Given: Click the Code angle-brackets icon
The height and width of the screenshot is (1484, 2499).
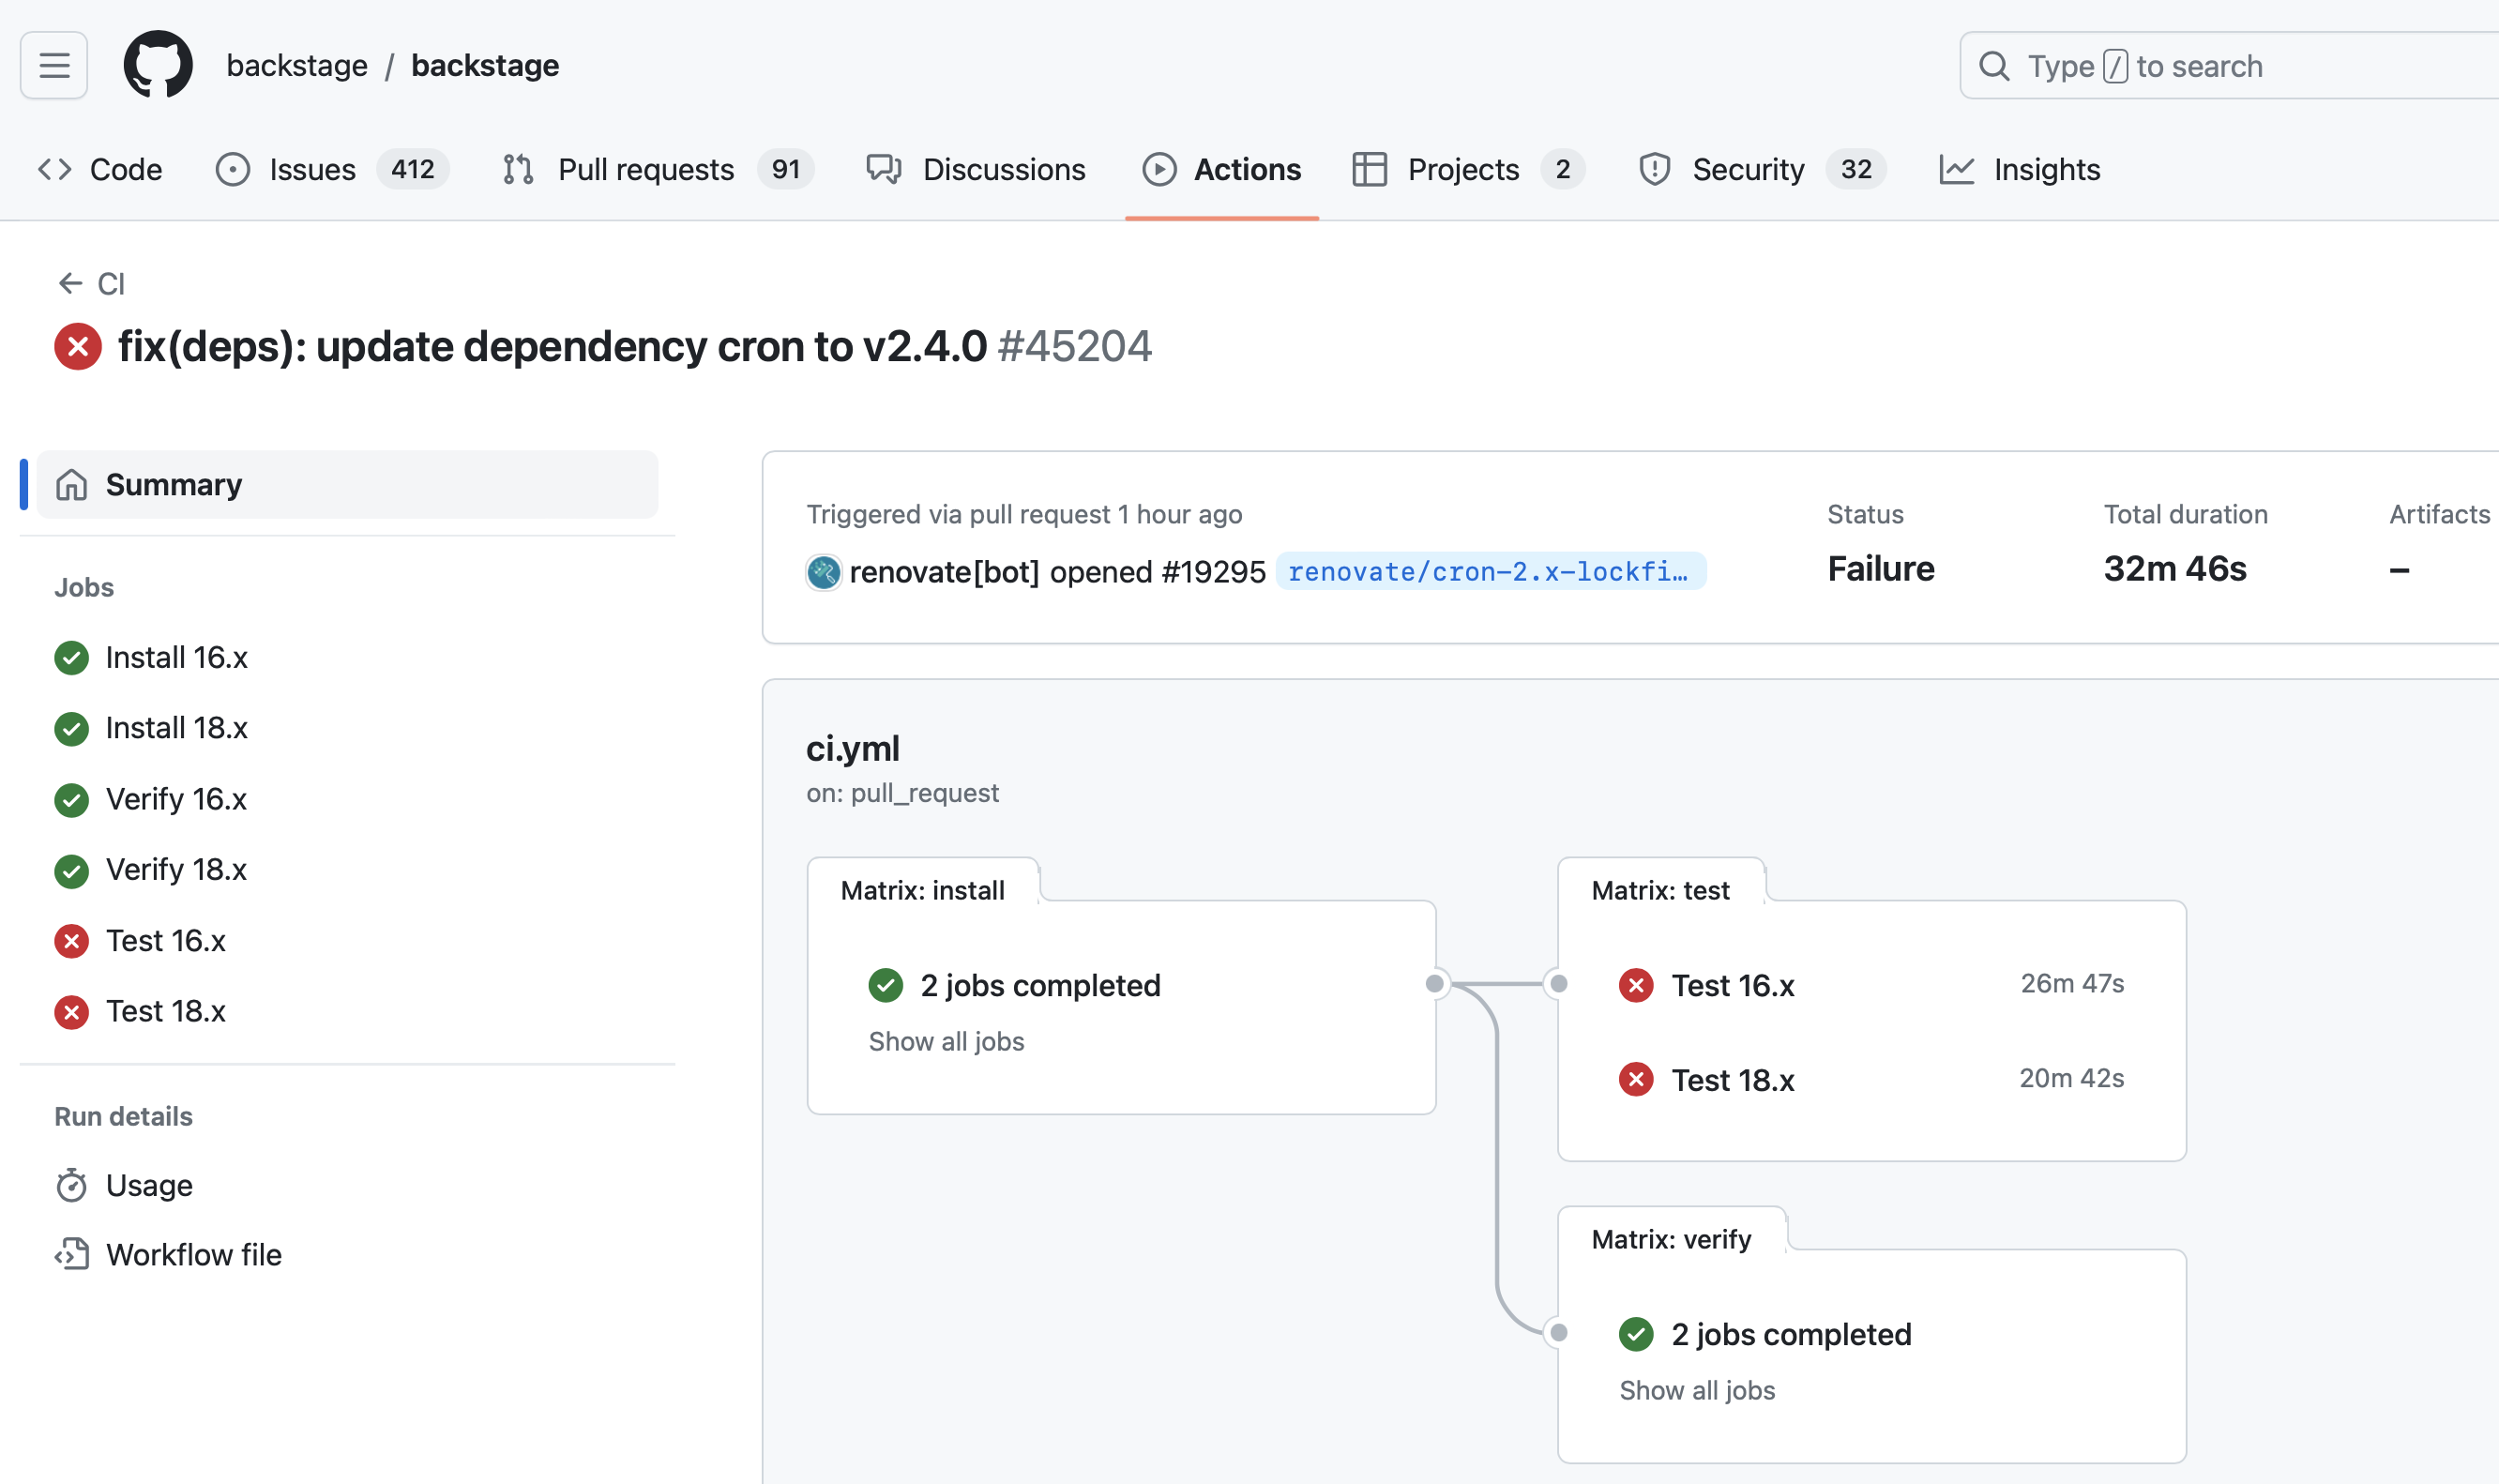Looking at the screenshot, I should (x=55, y=169).
